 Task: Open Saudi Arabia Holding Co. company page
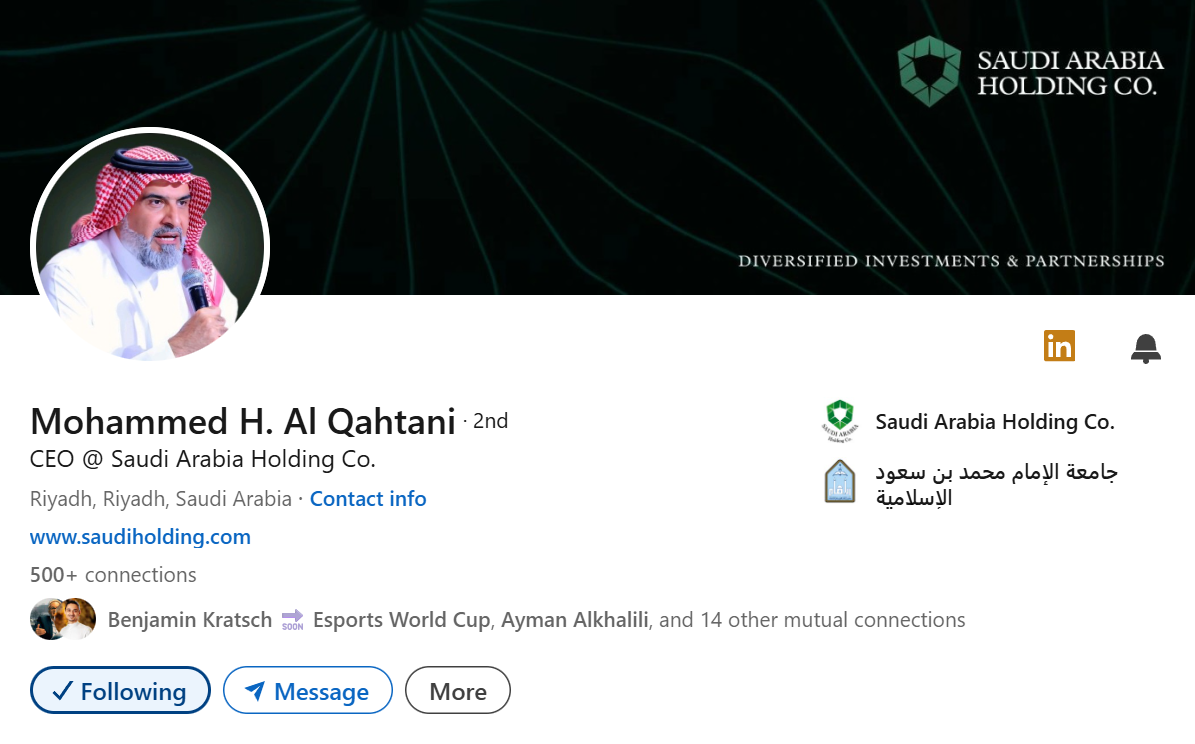[x=995, y=421]
